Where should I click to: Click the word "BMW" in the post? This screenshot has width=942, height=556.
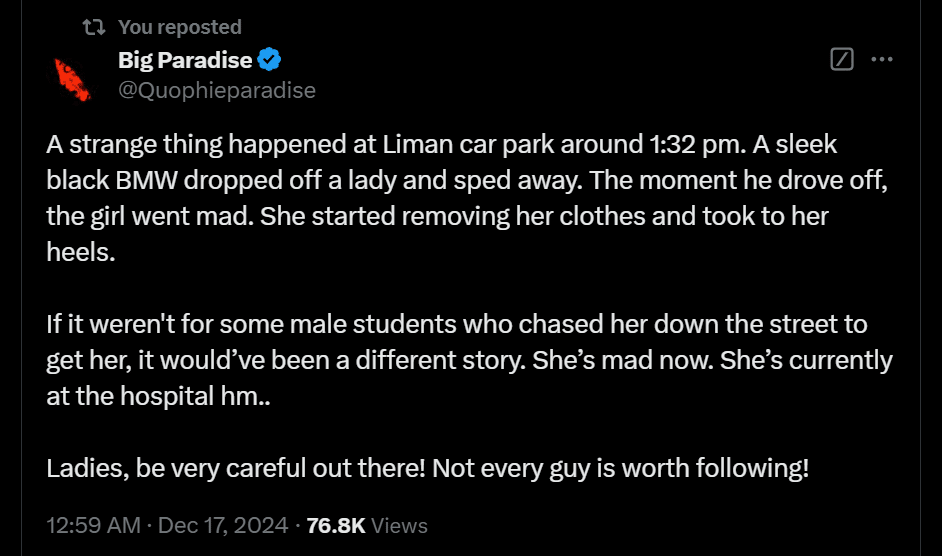(147, 180)
